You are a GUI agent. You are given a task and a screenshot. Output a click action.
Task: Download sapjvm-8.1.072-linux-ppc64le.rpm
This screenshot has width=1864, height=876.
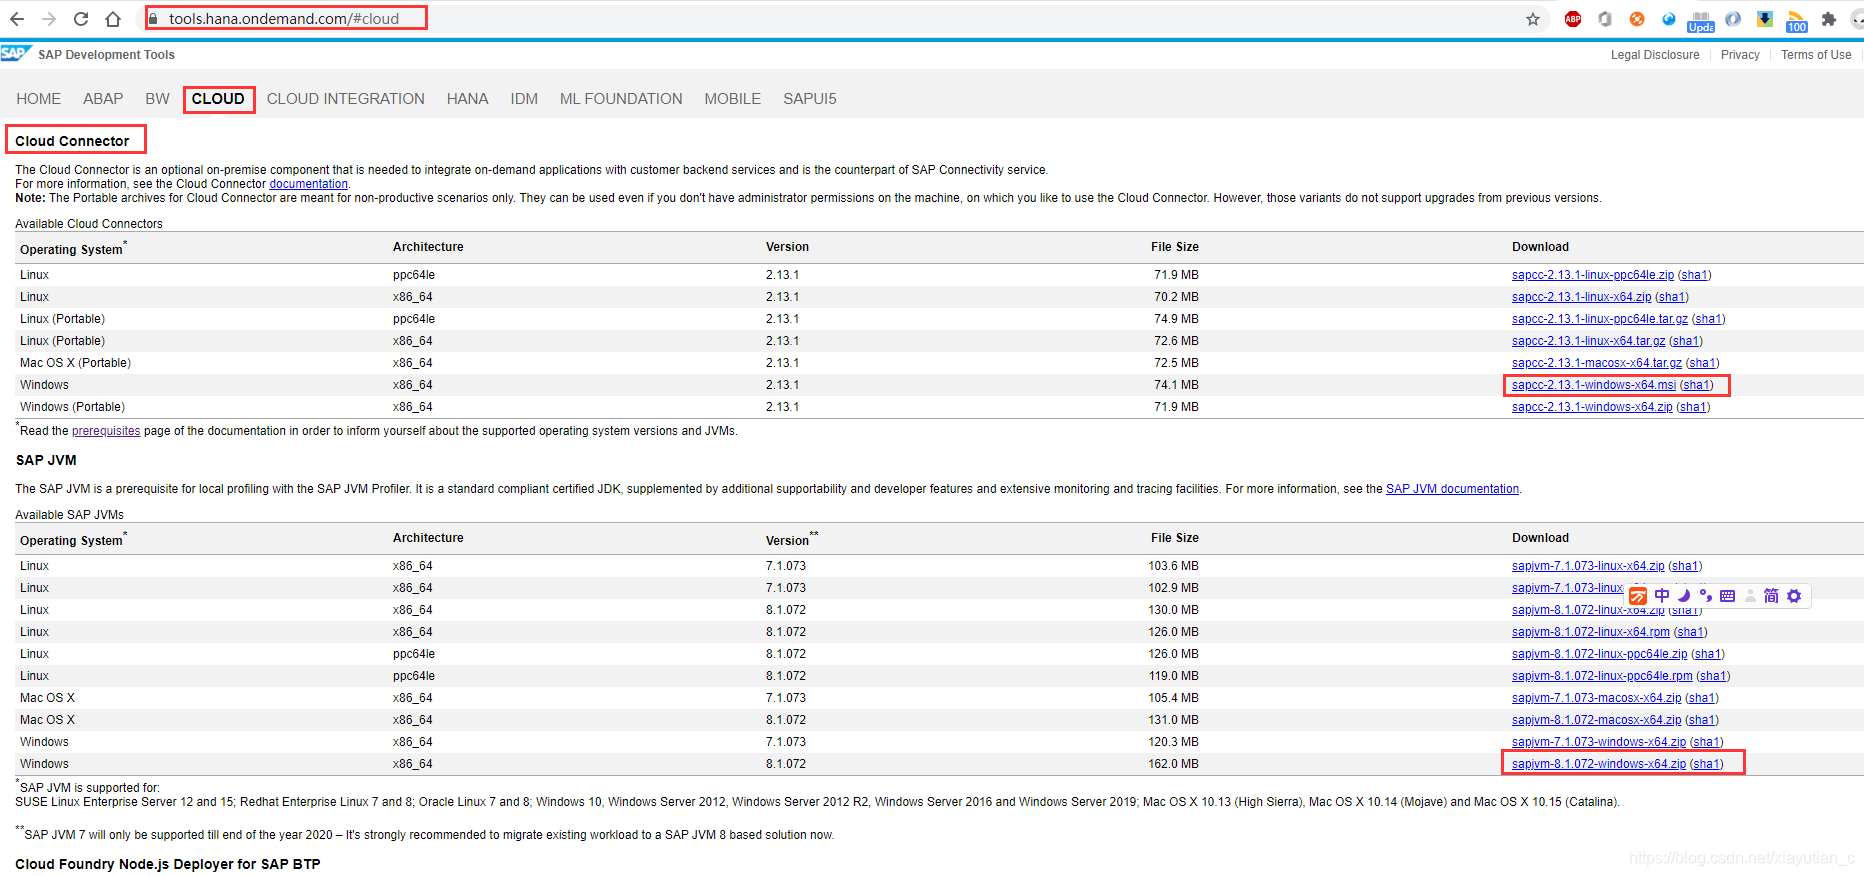[1602, 676]
